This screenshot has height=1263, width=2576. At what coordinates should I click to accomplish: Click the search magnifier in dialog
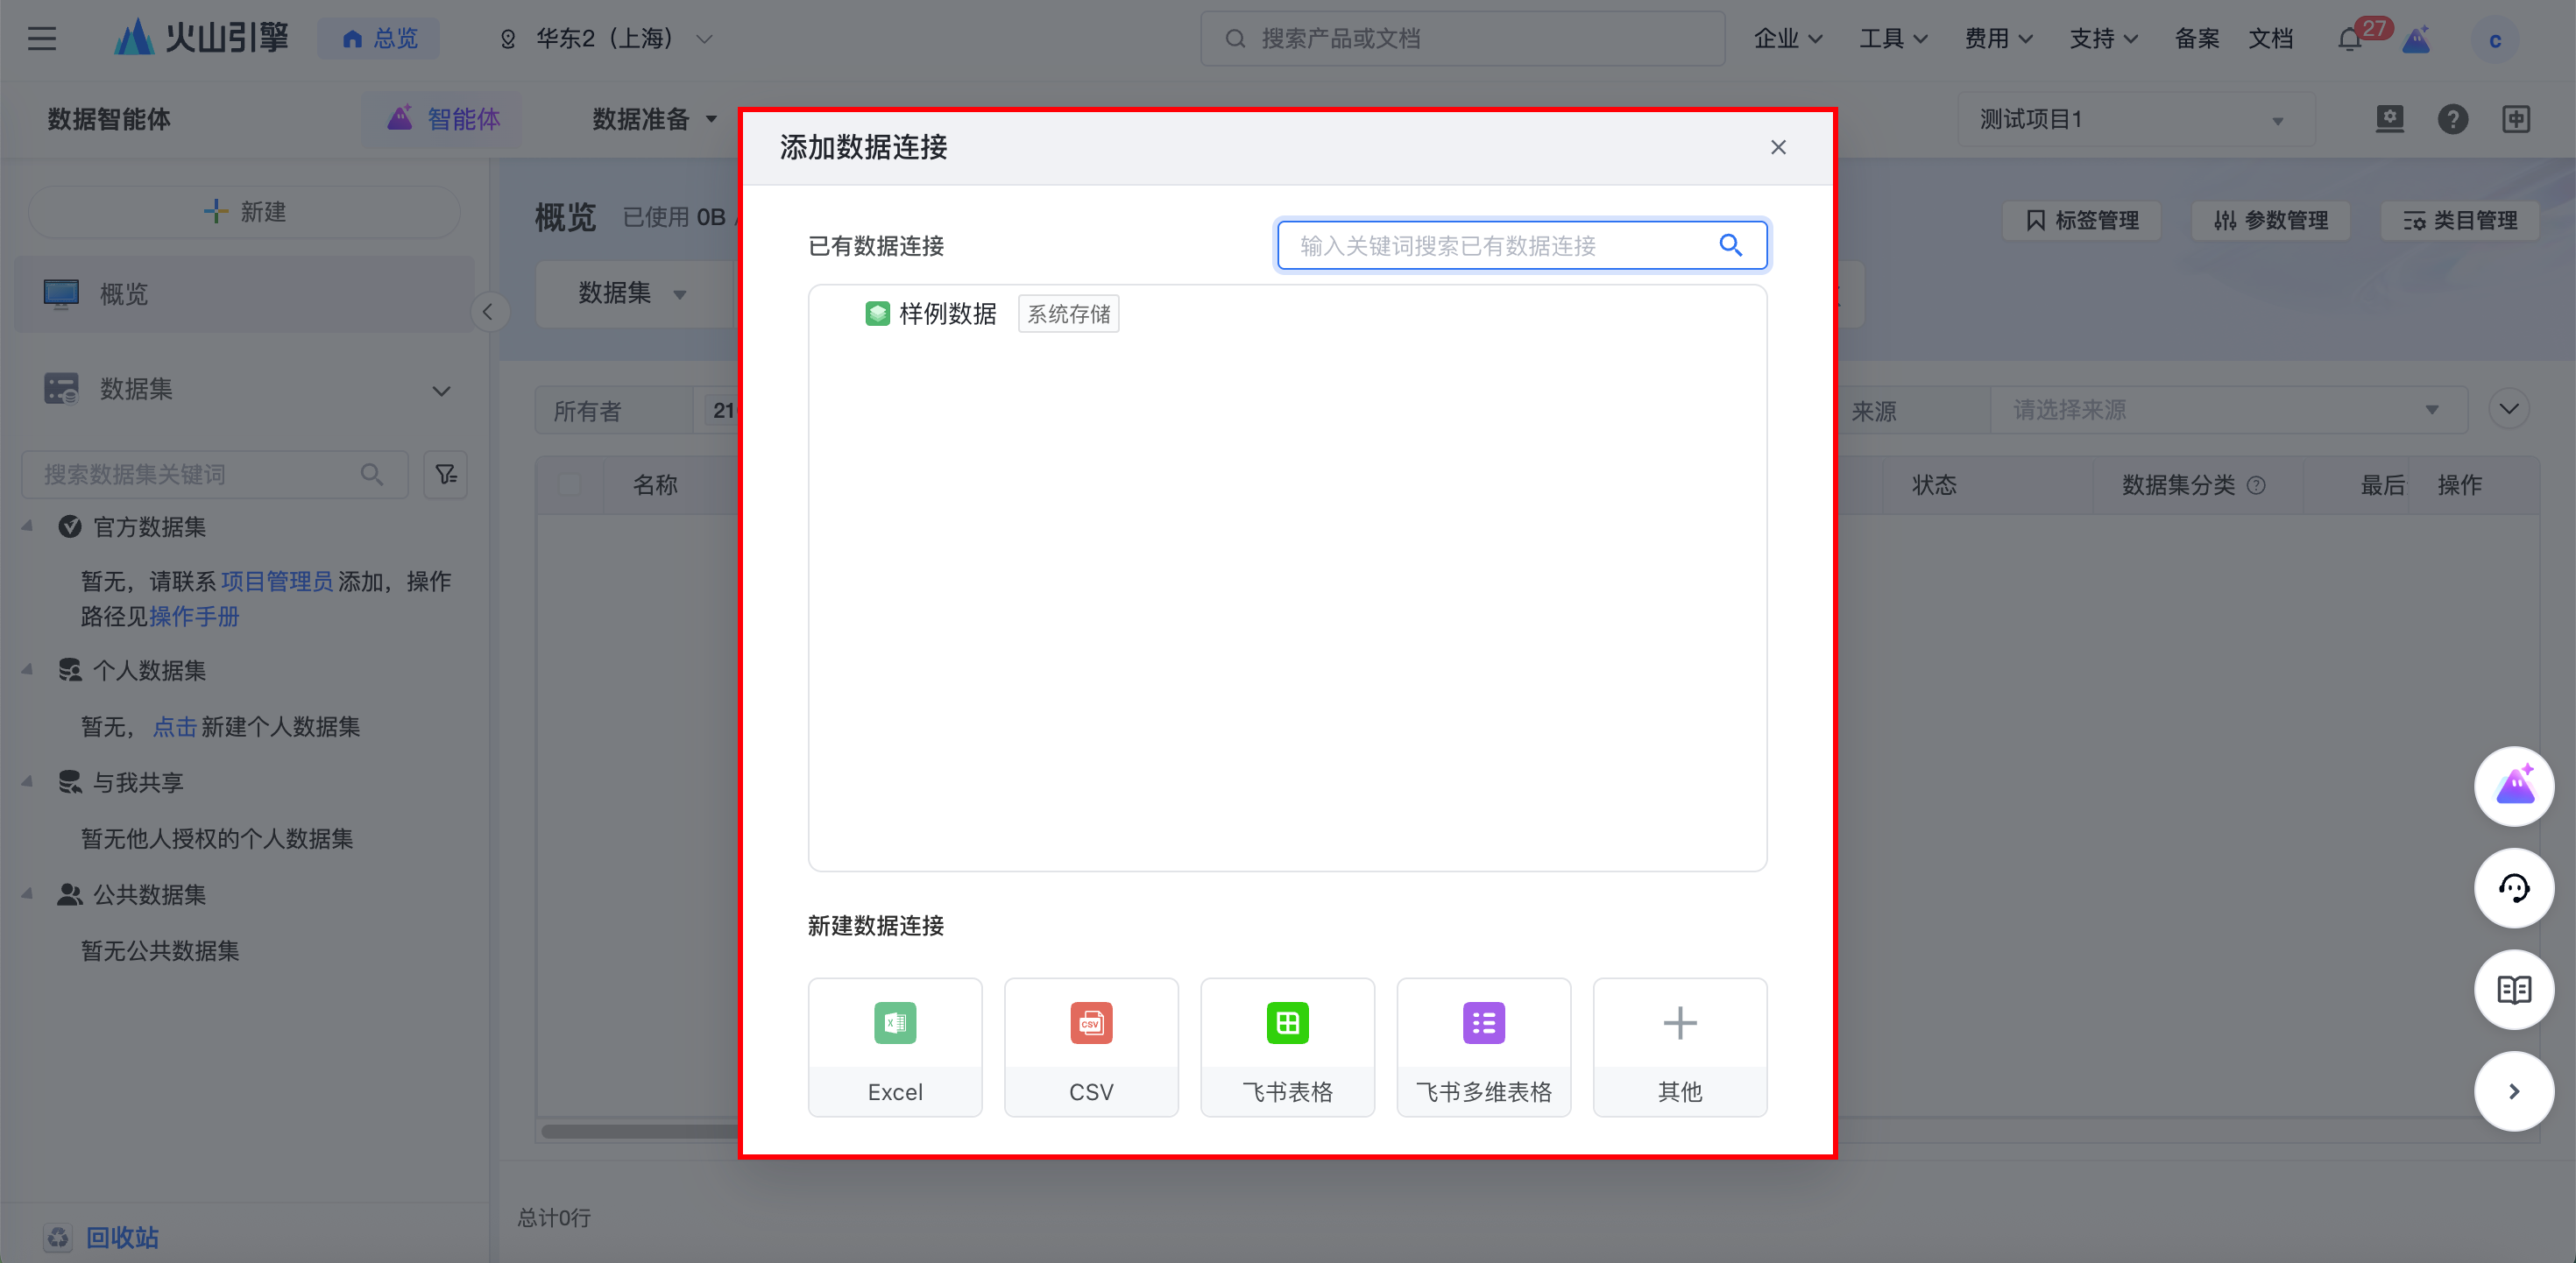(1730, 245)
